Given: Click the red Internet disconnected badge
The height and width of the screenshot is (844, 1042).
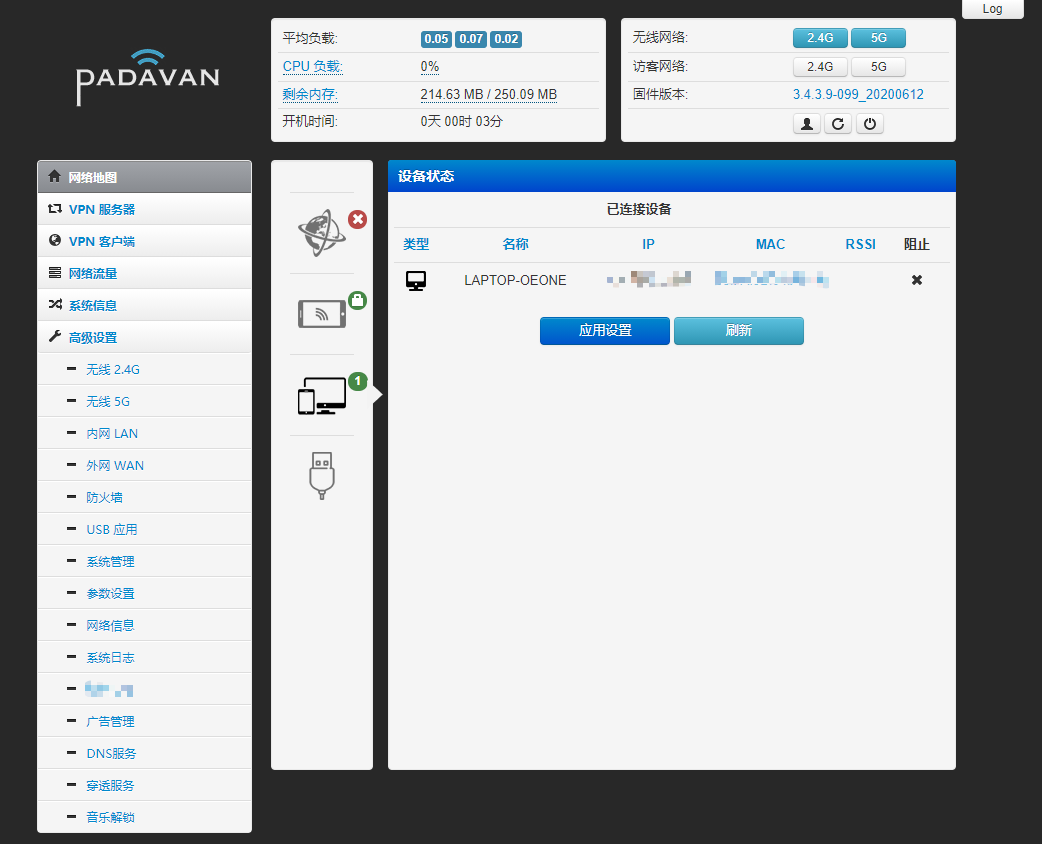Looking at the screenshot, I should coord(358,219).
